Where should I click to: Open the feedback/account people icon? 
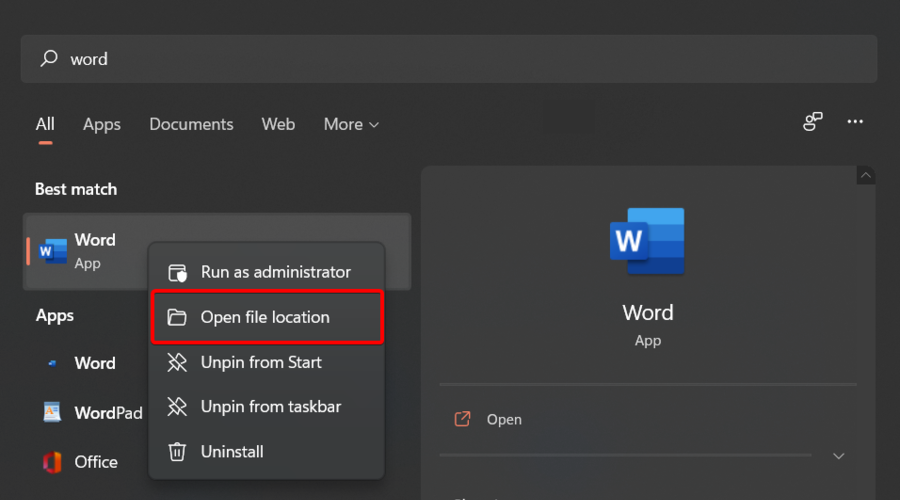coord(812,121)
